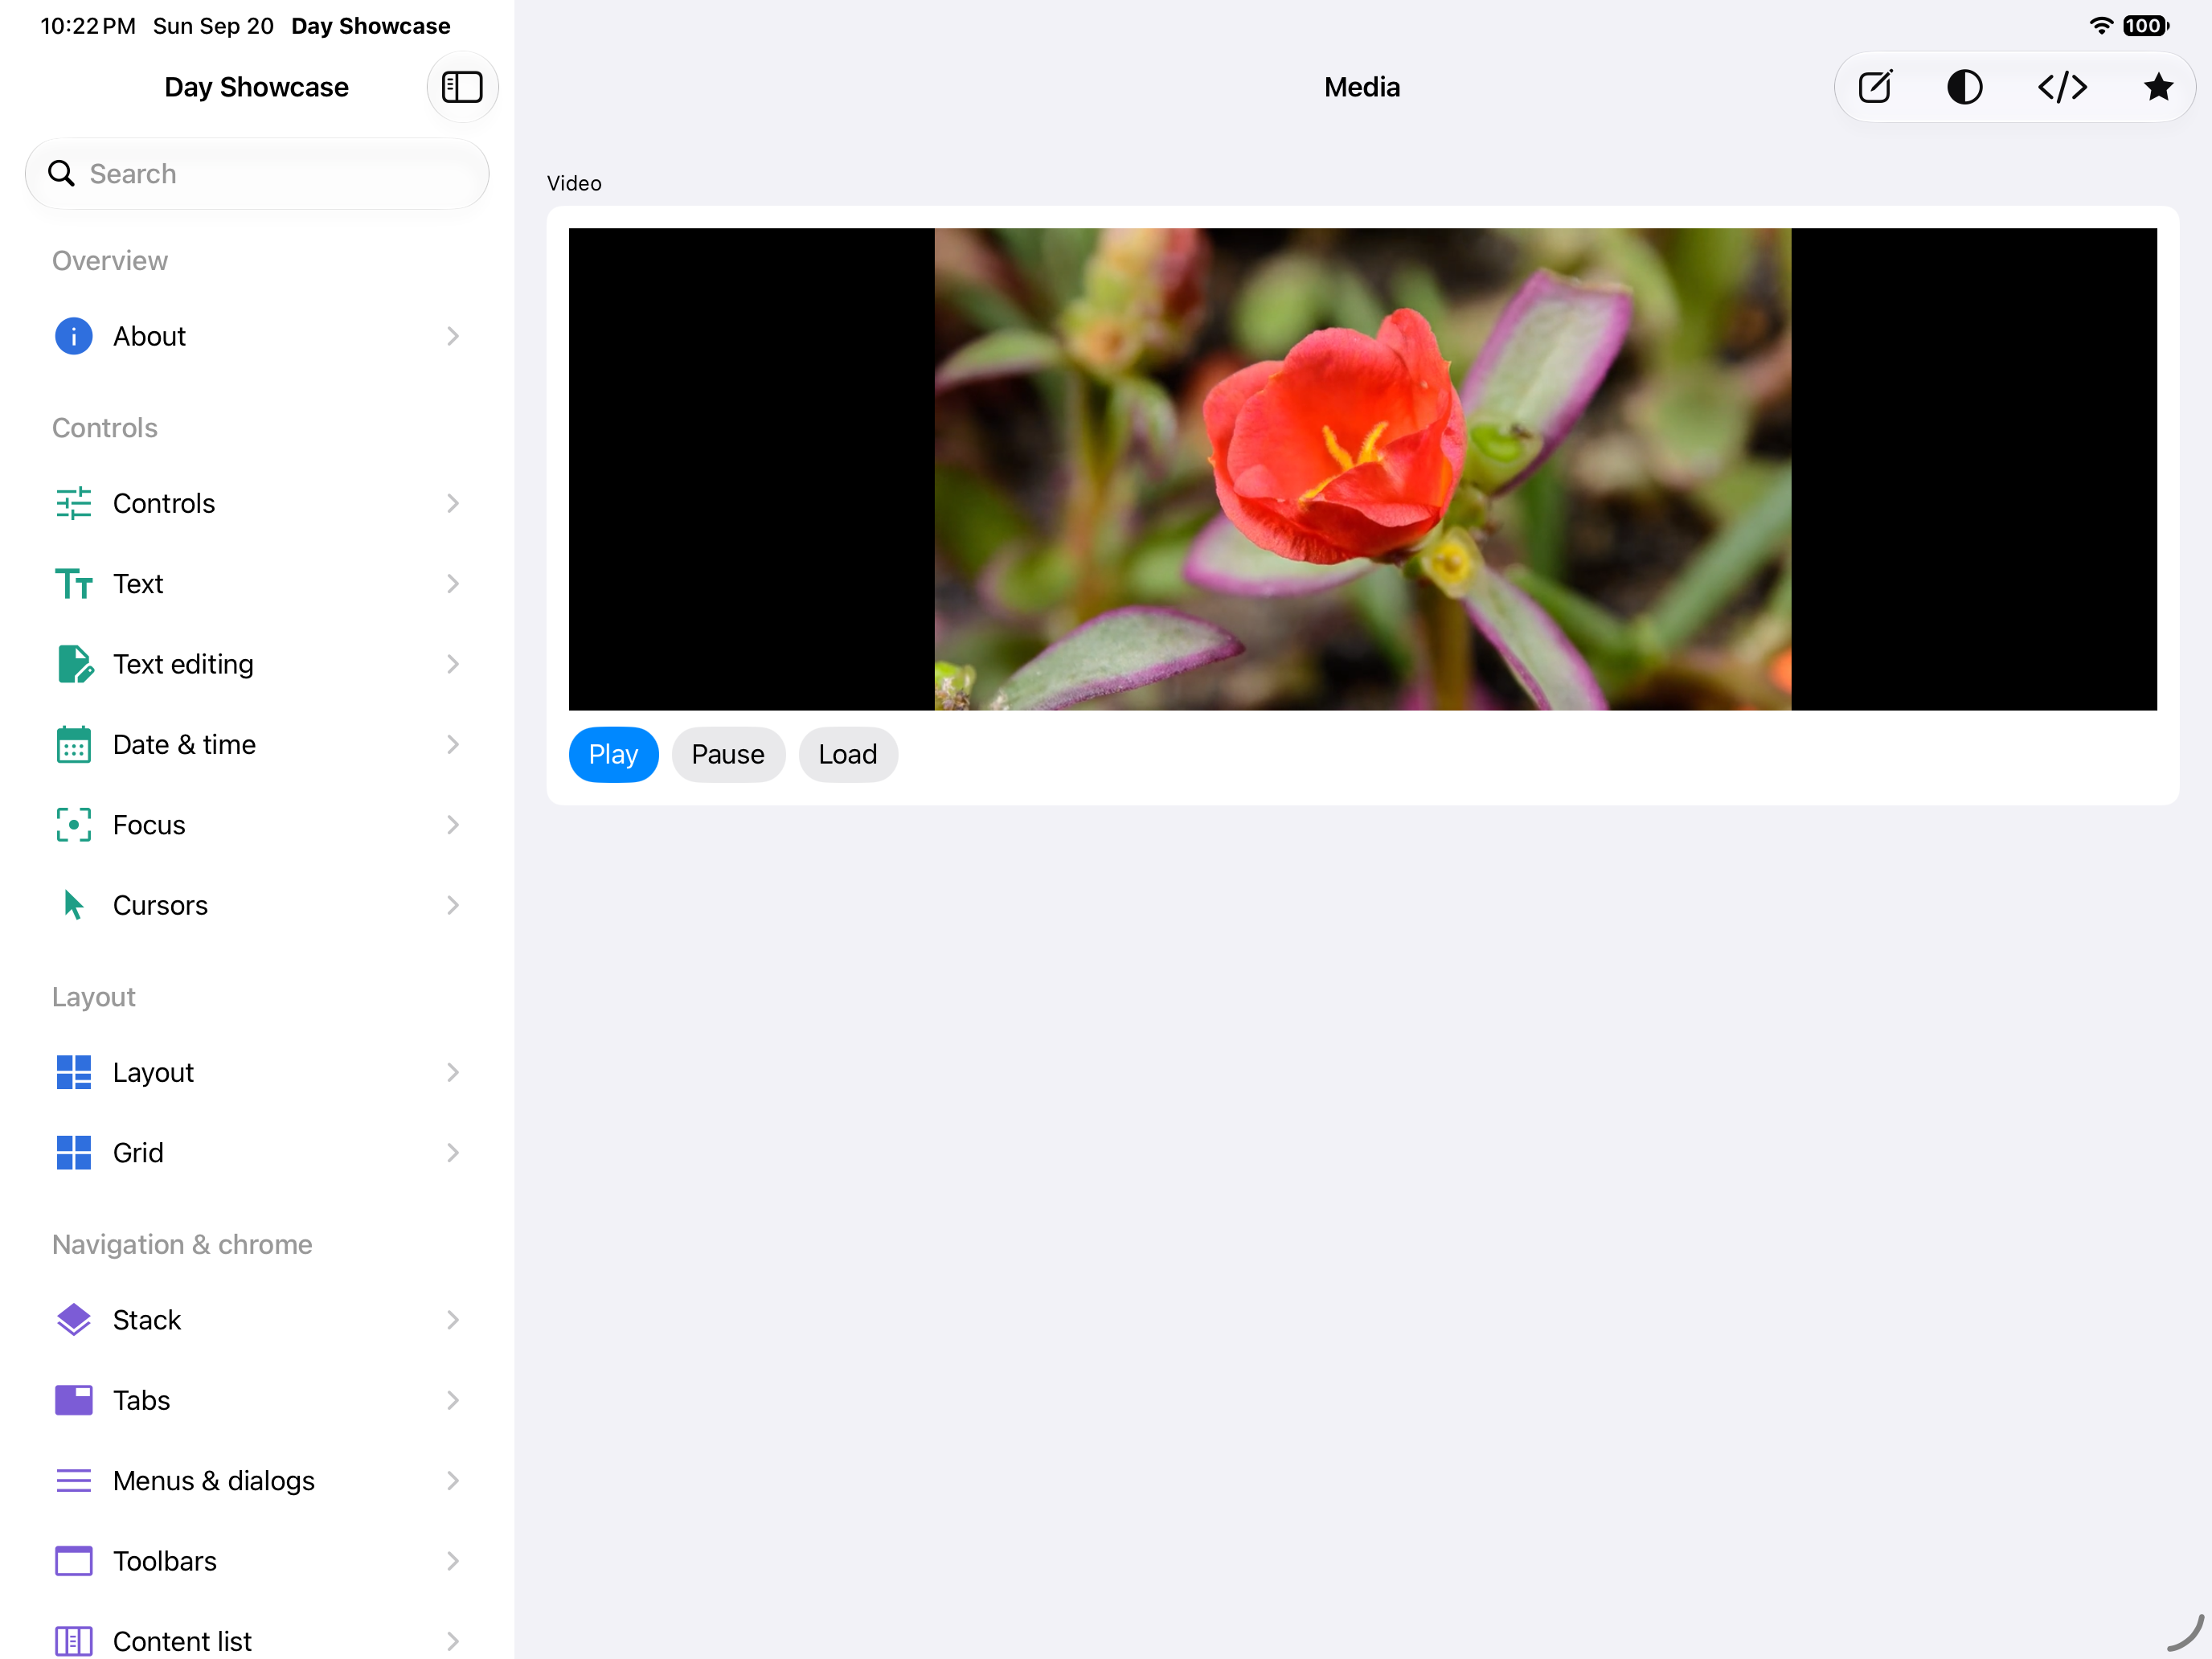
Task: Expand the Tabs row chevron
Action: pos(453,1400)
